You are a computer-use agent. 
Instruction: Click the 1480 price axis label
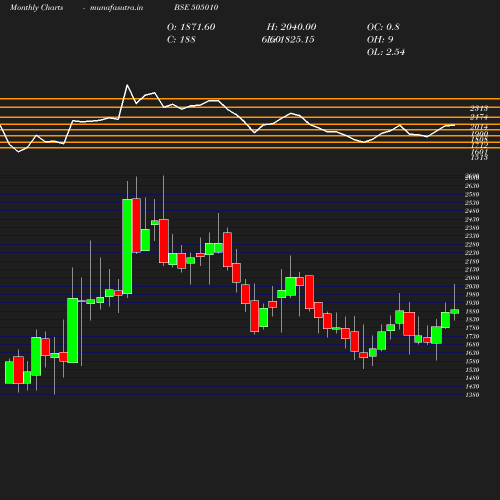point(472,378)
